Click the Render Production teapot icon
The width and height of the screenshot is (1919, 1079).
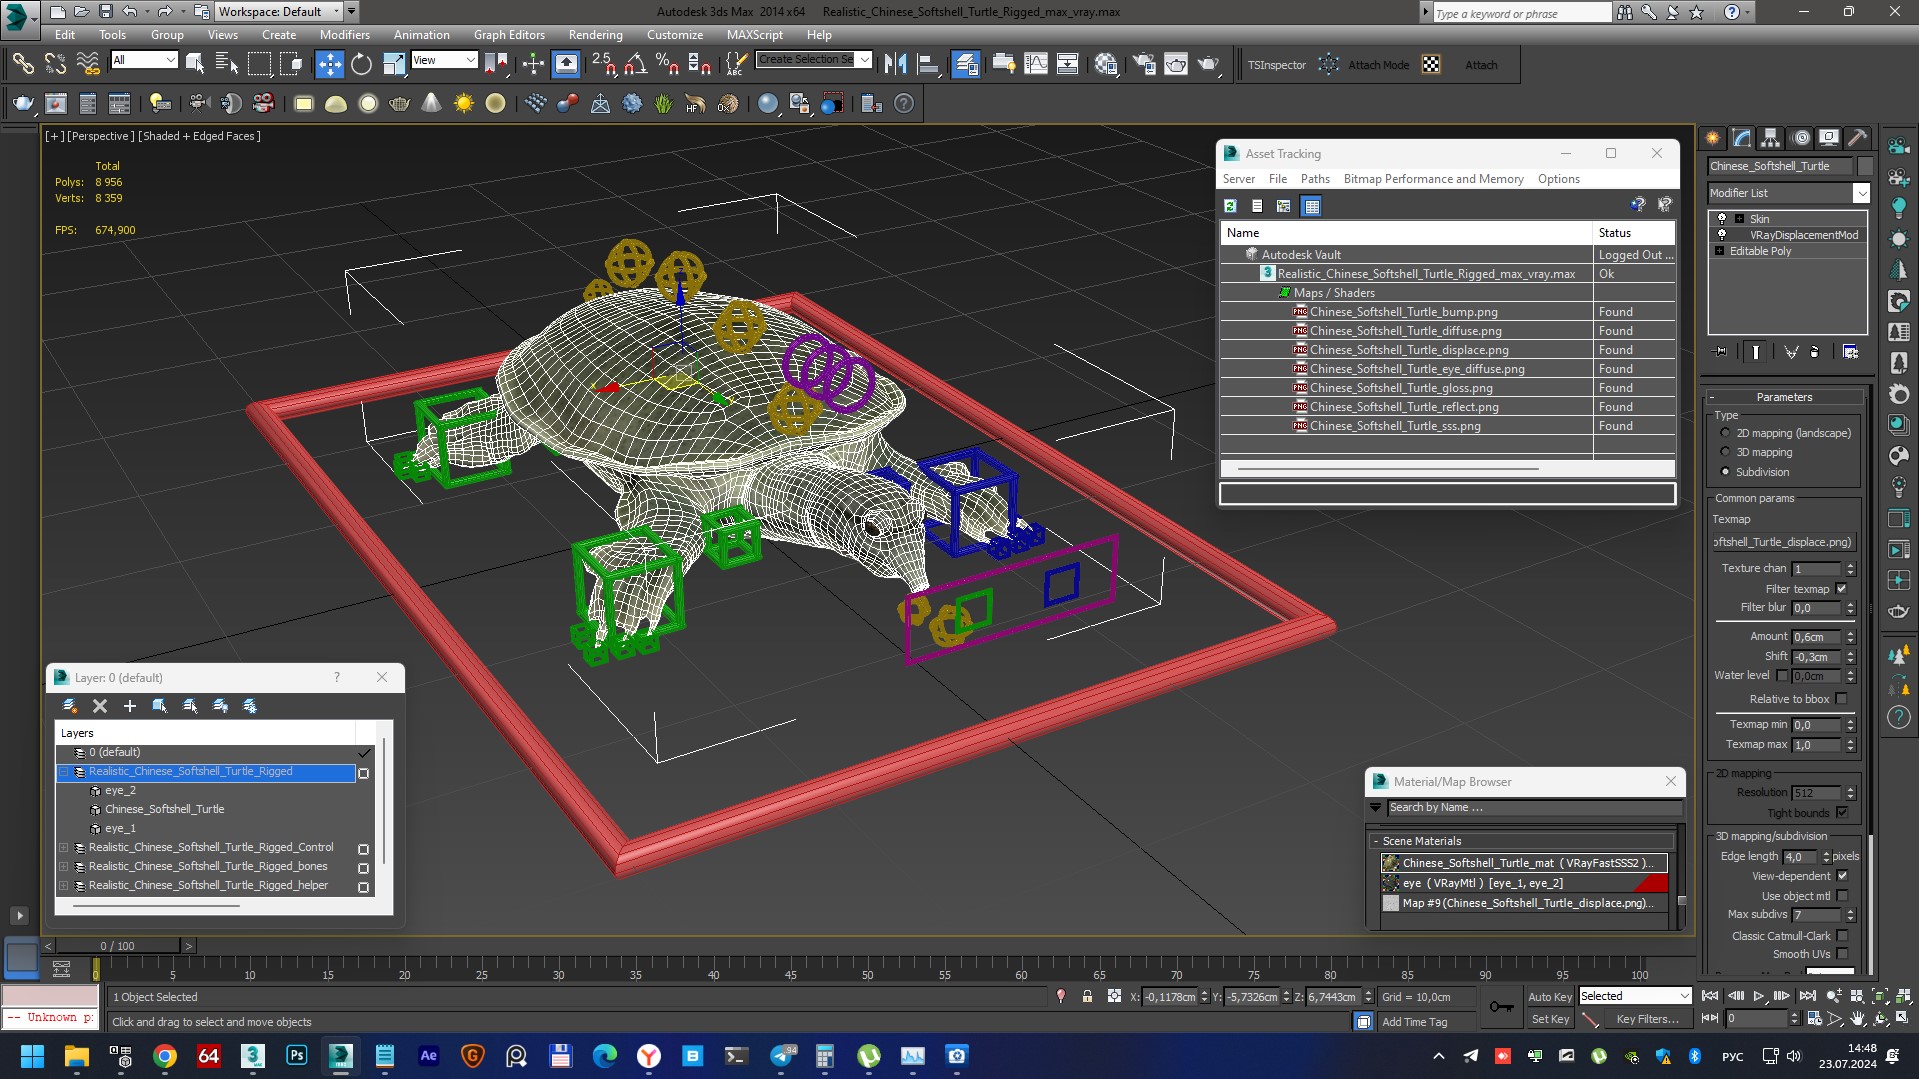click(1209, 65)
